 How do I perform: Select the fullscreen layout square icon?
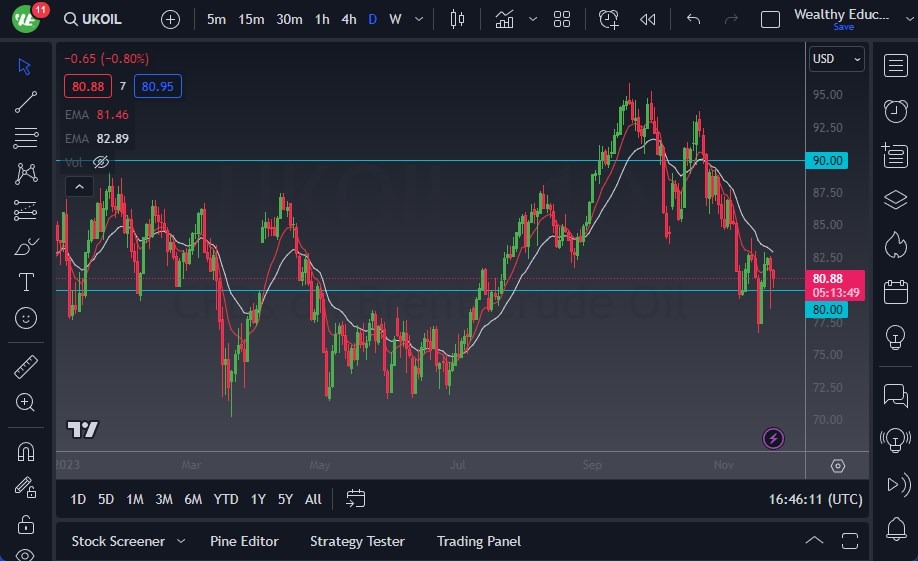click(x=770, y=19)
